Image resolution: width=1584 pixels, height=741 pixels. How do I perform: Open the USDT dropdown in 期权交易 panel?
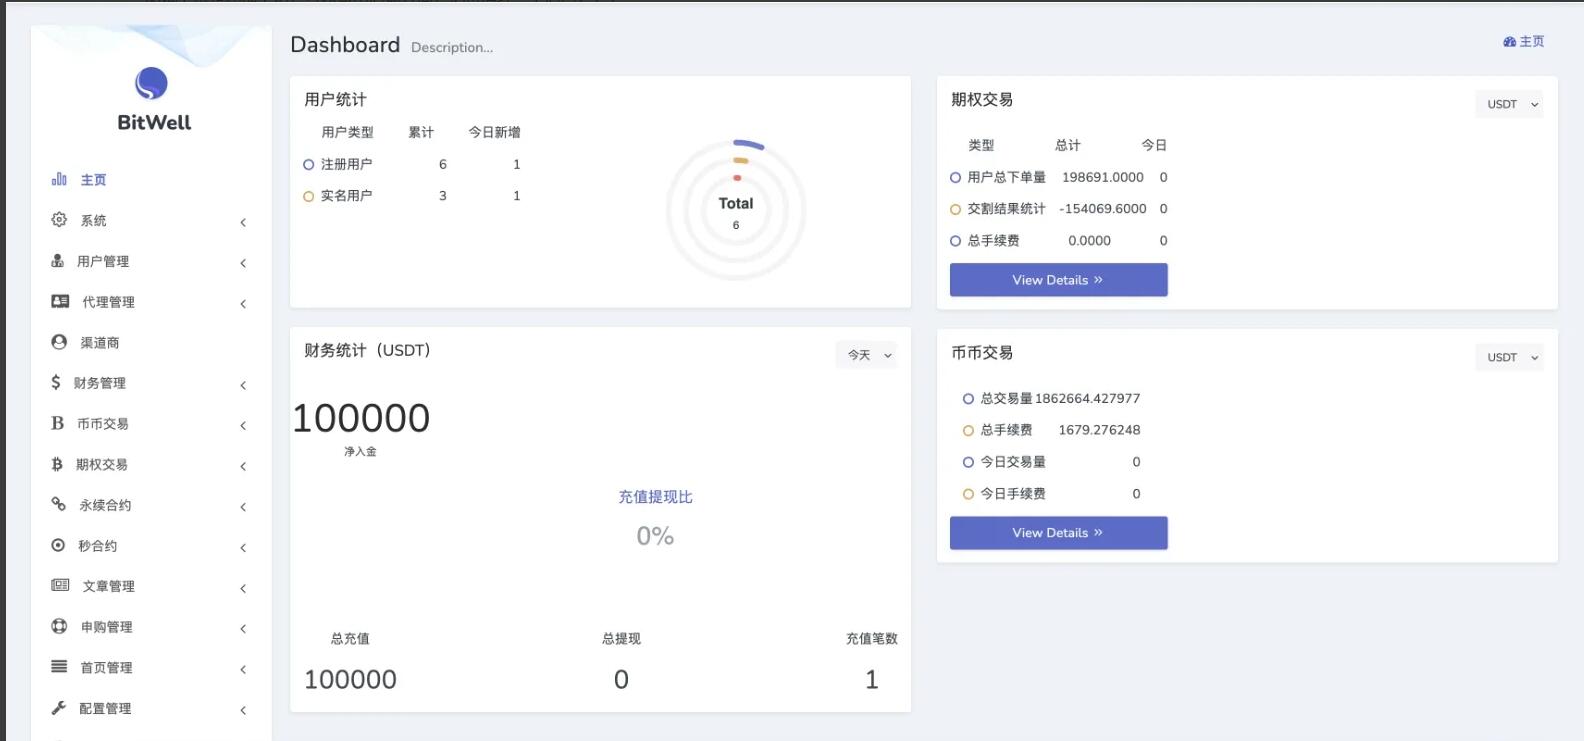[x=1509, y=104]
